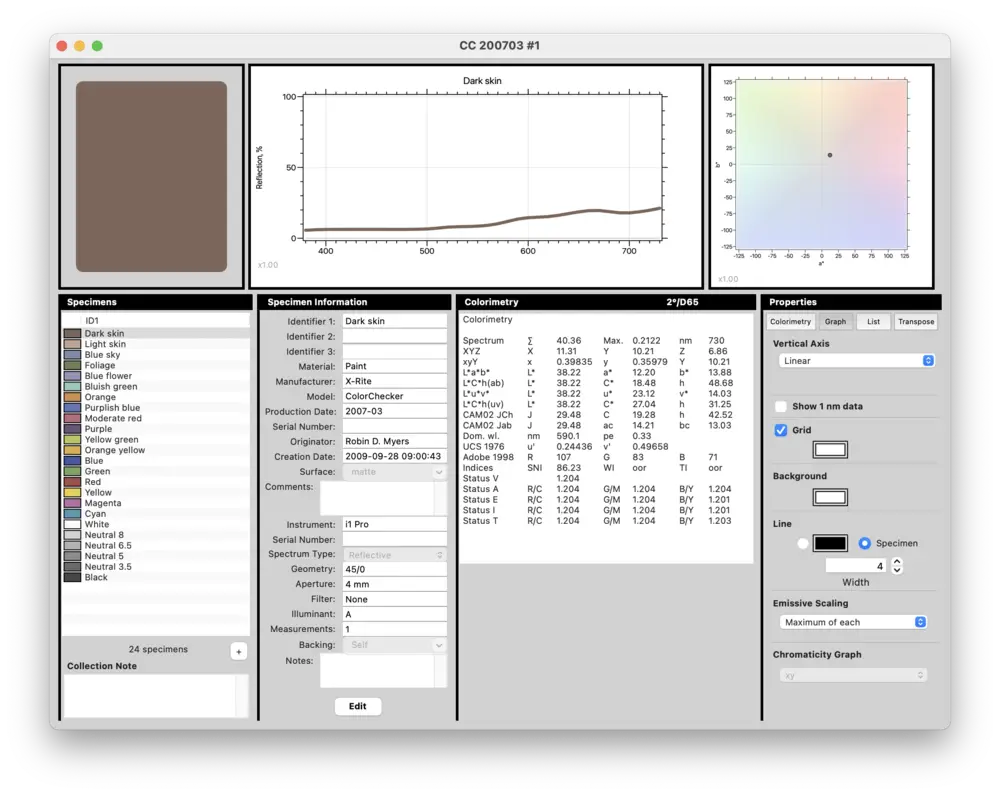The height and width of the screenshot is (795, 1000).
Task: Select the Colorimetry tab in Properties
Action: (x=793, y=321)
